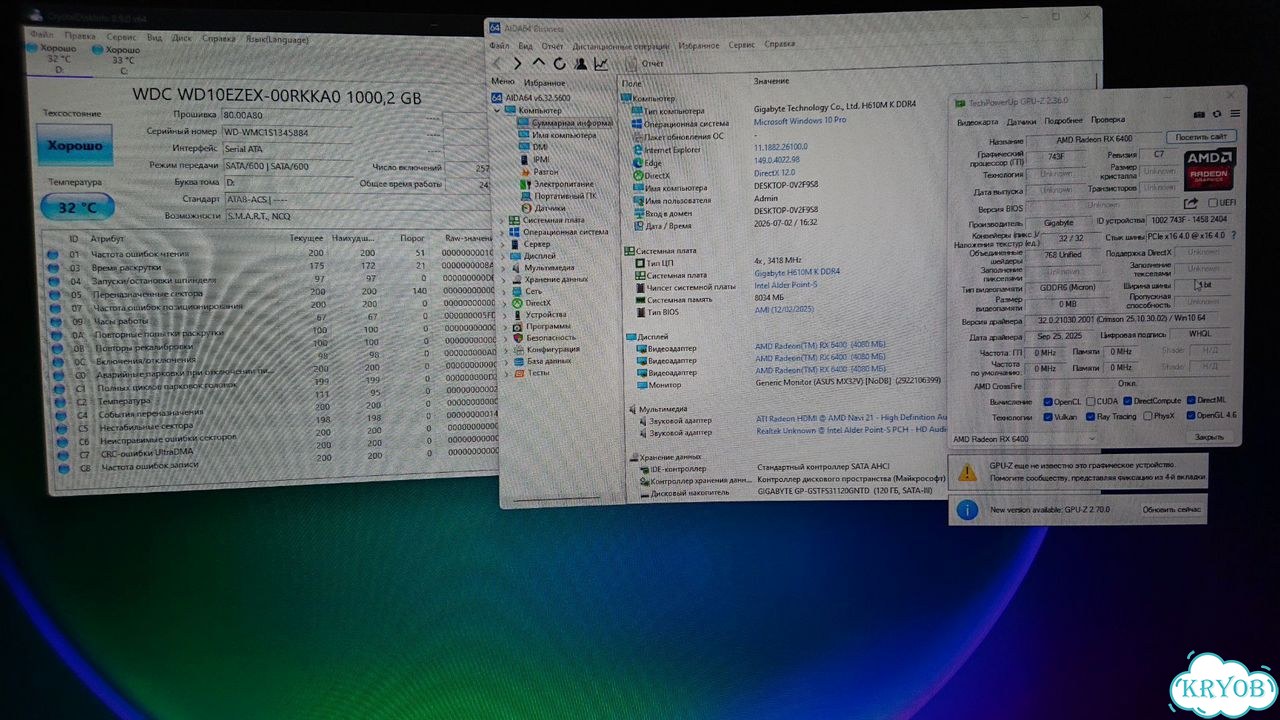Click the DirectX icon in AIDA64 tree
Screen dimensions: 1280x720
point(516,303)
